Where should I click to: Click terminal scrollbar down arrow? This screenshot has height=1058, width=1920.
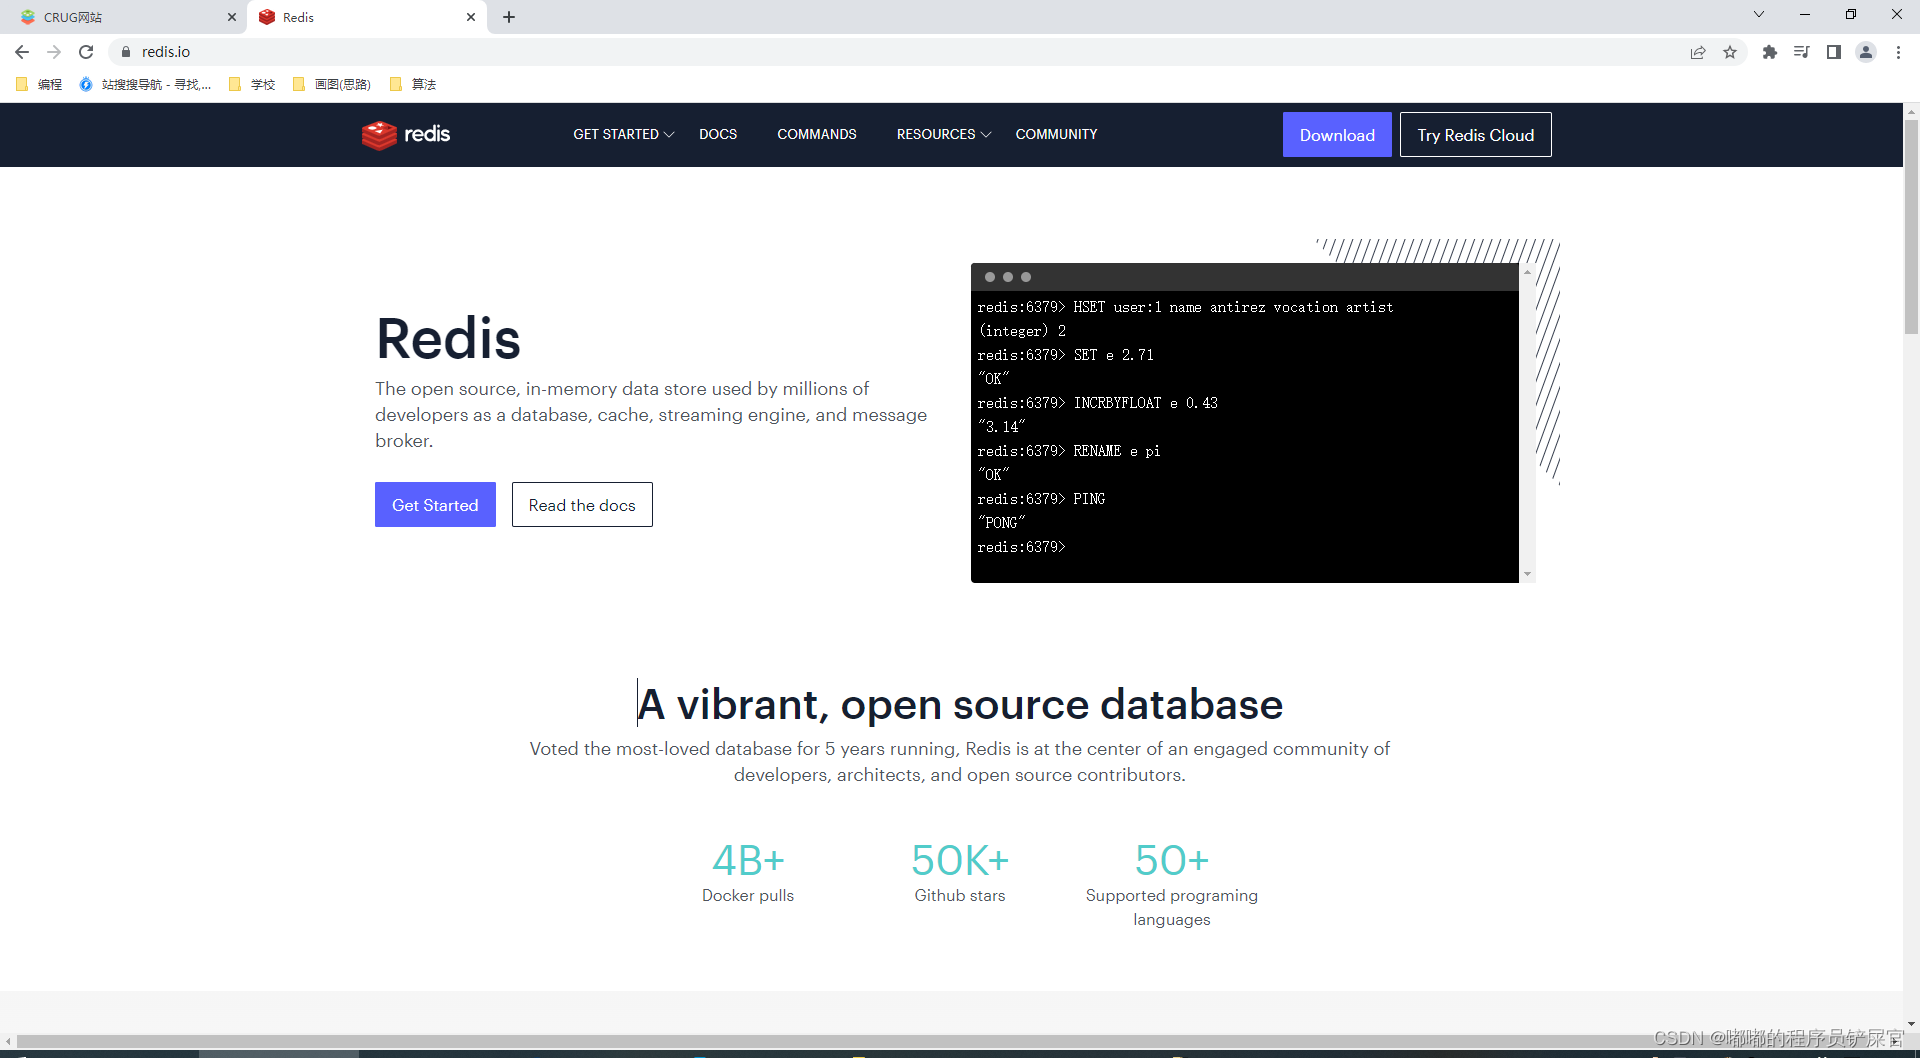tap(1527, 574)
